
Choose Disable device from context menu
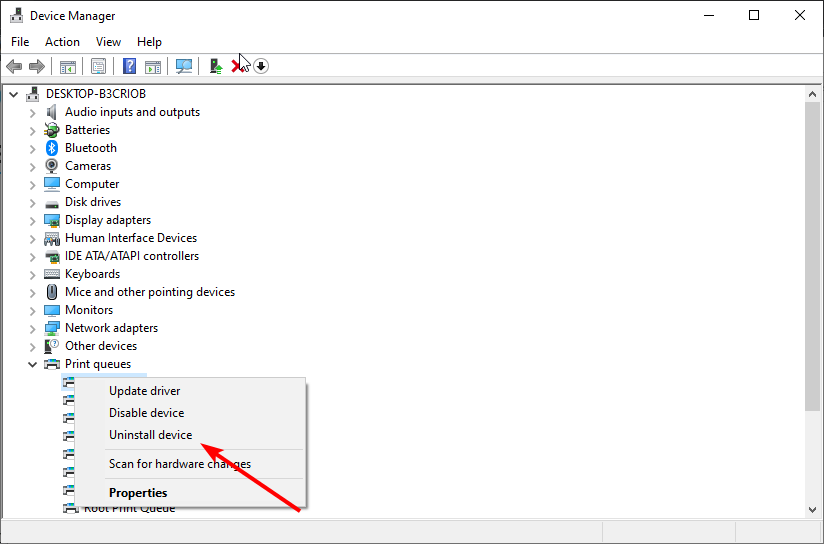tap(190, 413)
